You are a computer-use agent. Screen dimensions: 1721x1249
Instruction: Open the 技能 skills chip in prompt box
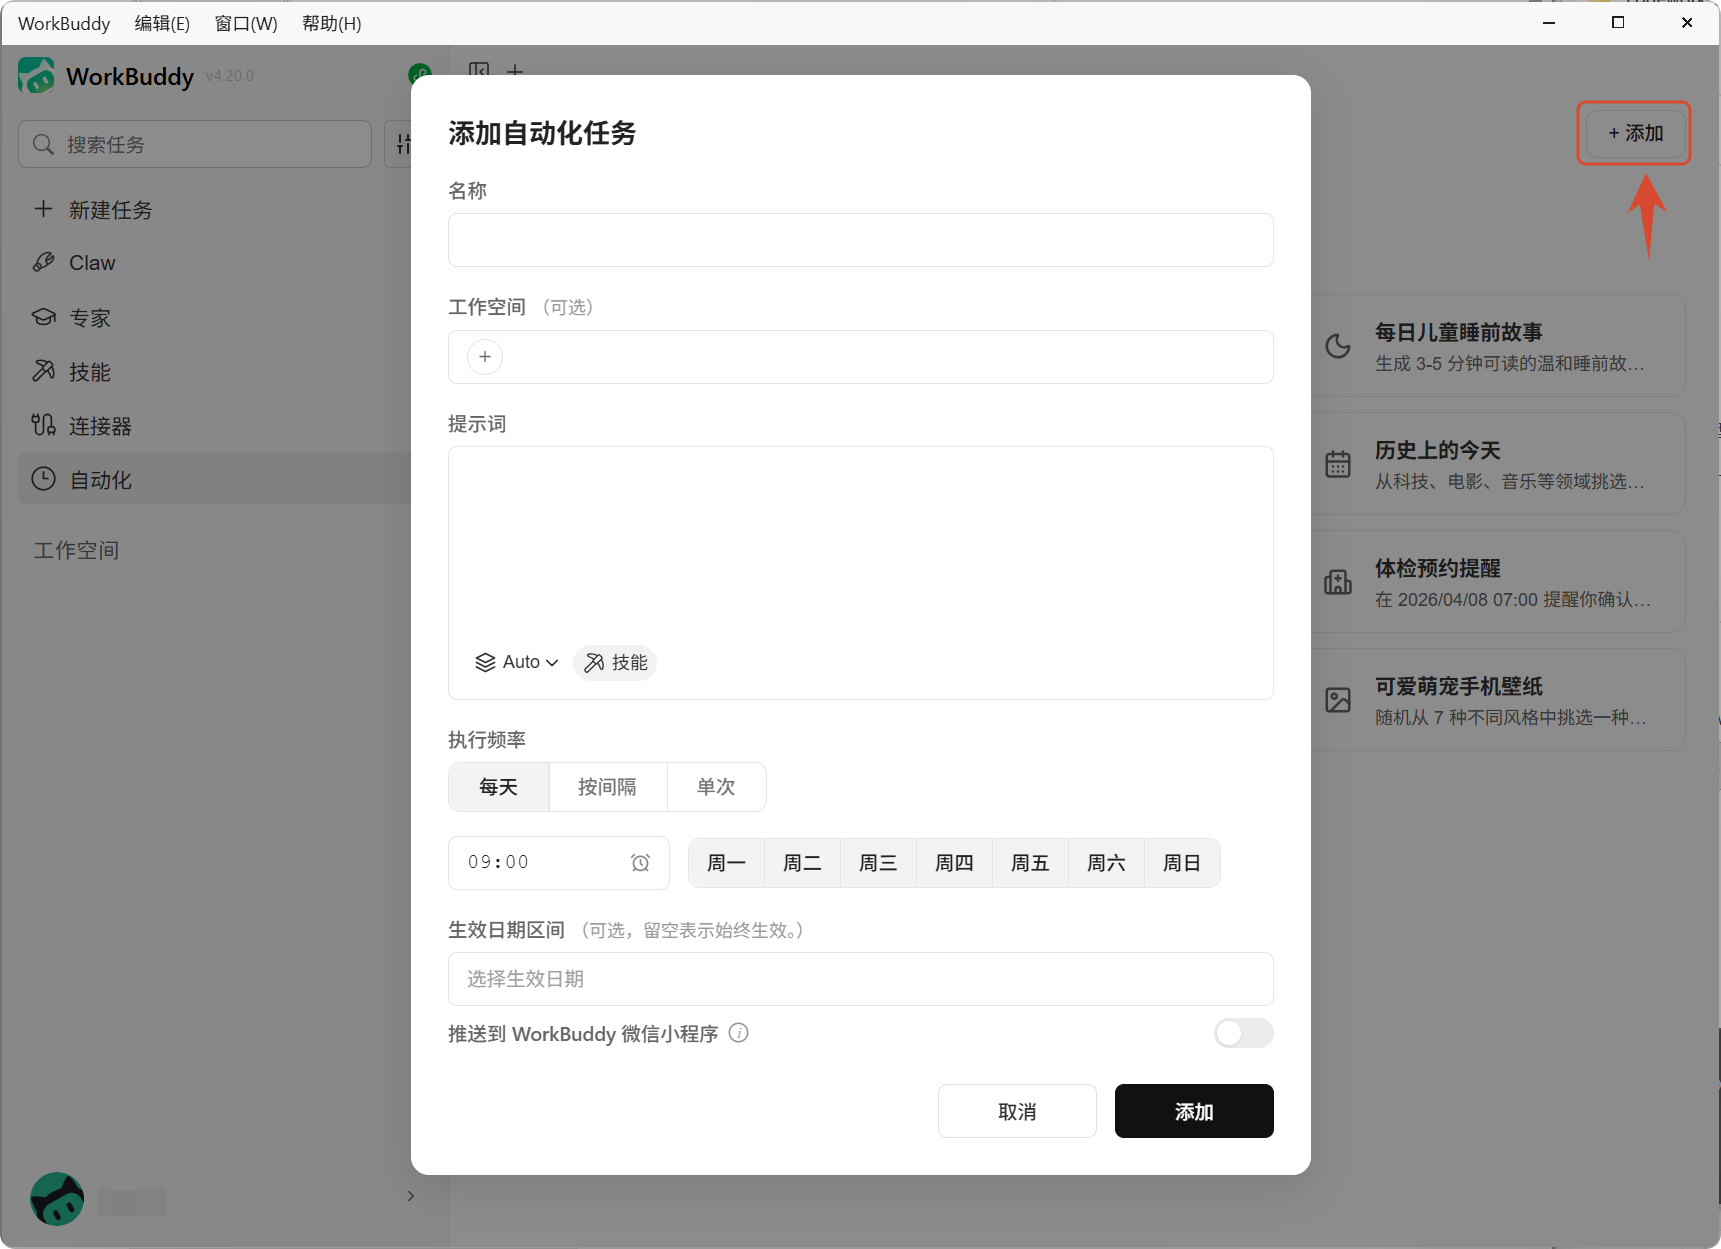tap(615, 662)
